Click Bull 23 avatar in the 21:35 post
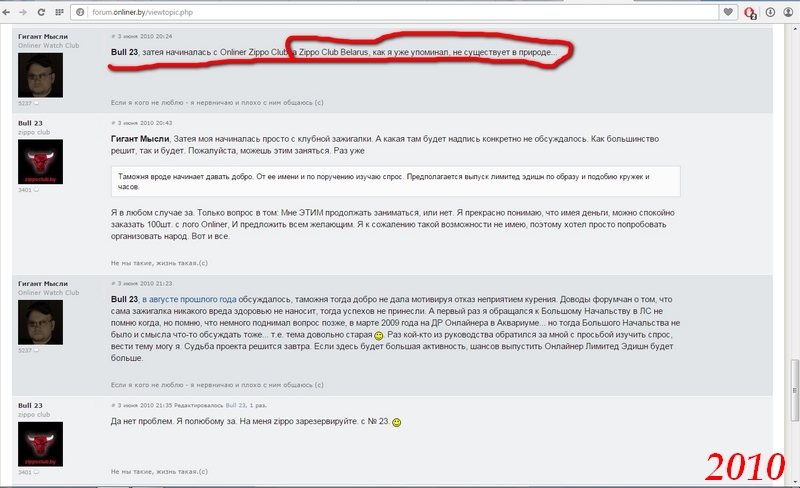This screenshot has height=488, width=800. (x=40, y=444)
